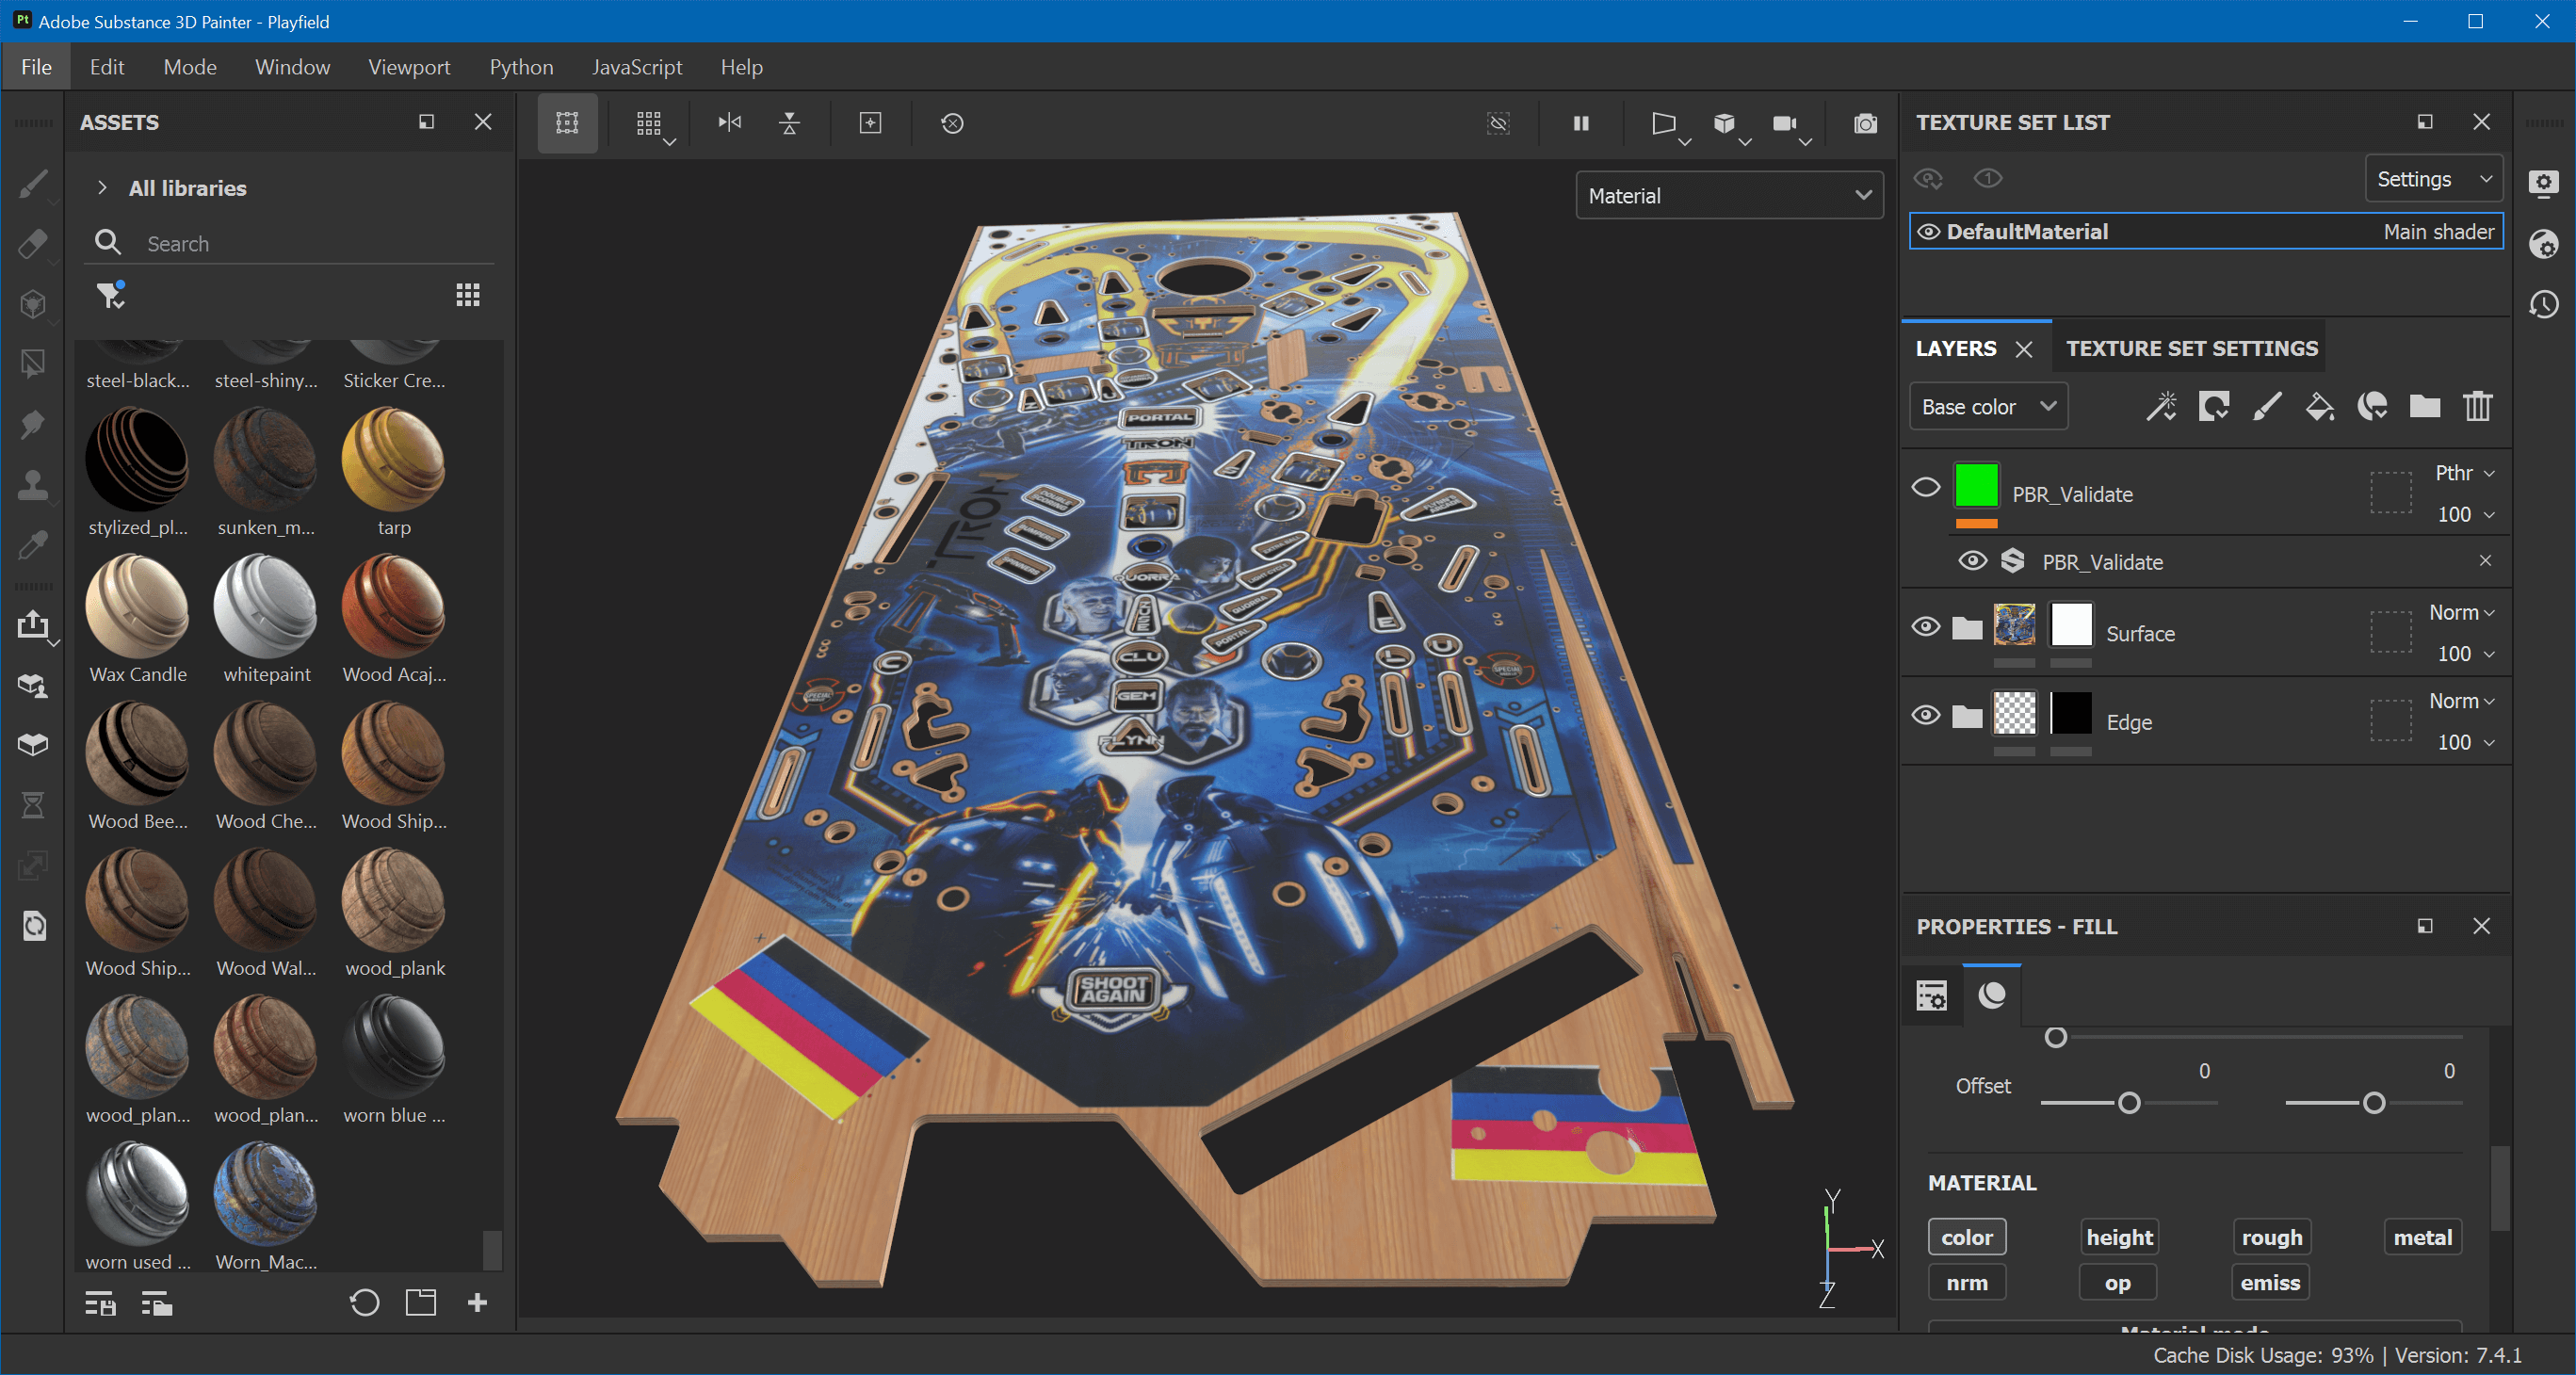Open the Edit menu
Viewport: 2576px width, 1375px height.
click(106, 67)
